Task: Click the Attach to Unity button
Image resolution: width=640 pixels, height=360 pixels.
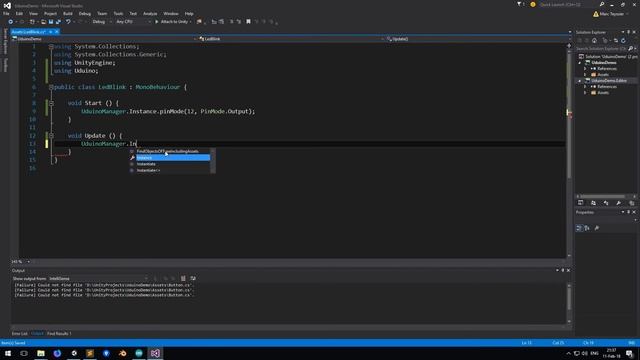Action: click(x=173, y=22)
